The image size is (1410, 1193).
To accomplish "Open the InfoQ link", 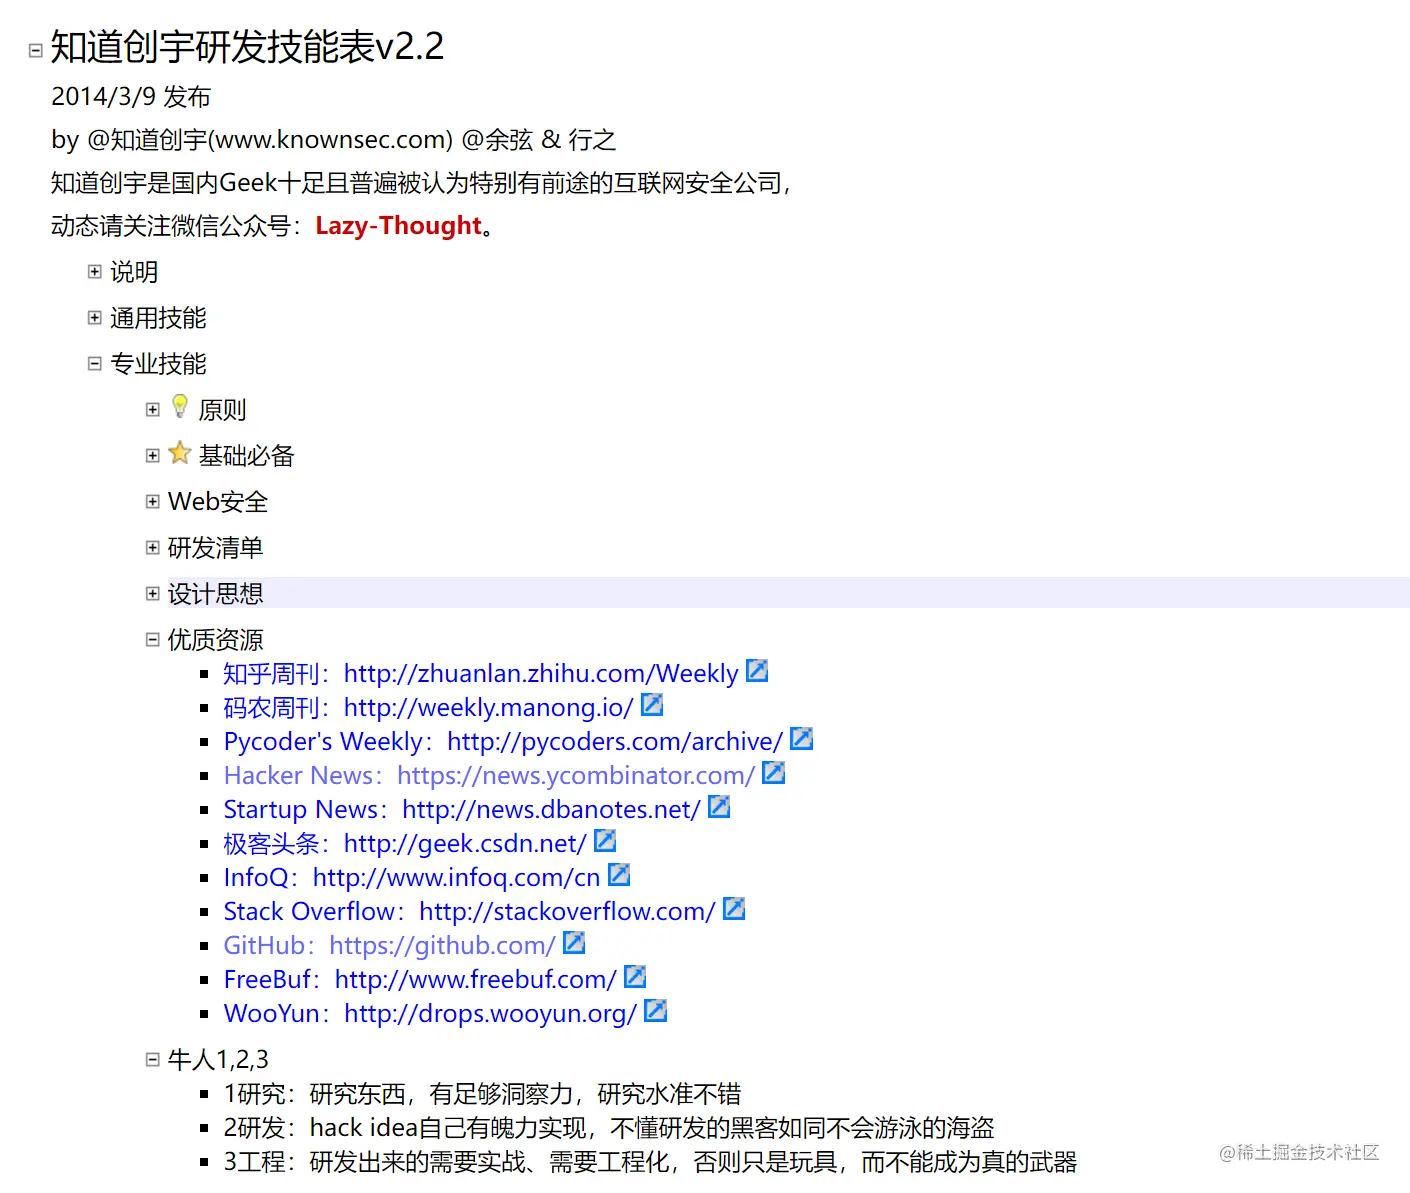I will (412, 878).
